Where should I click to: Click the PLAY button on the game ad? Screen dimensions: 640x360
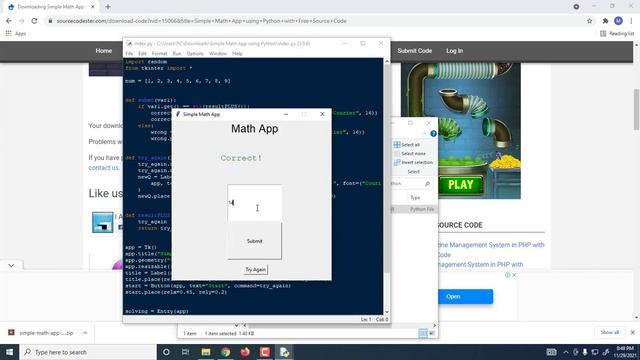coord(461,185)
